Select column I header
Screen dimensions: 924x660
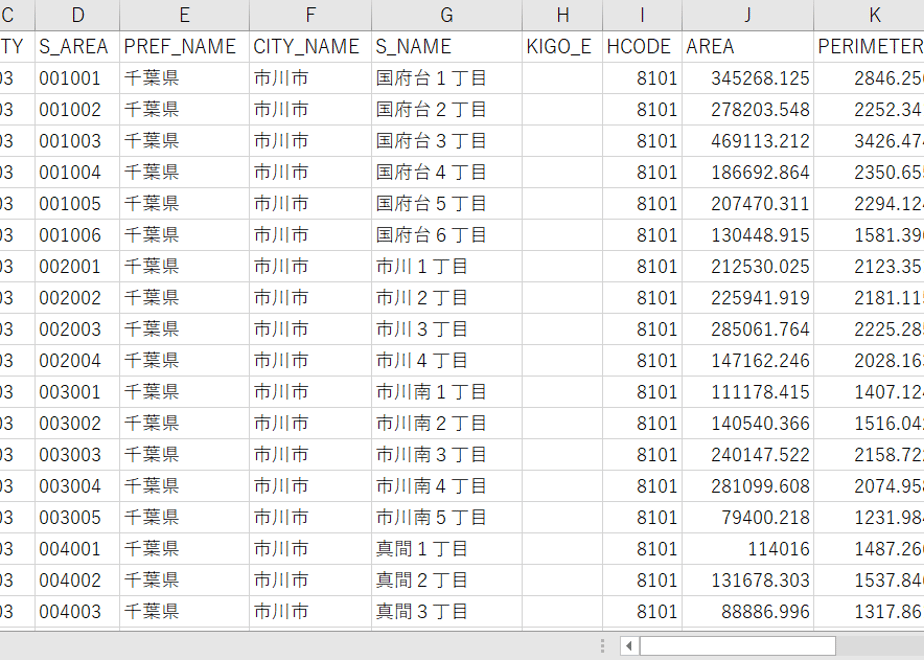642,15
